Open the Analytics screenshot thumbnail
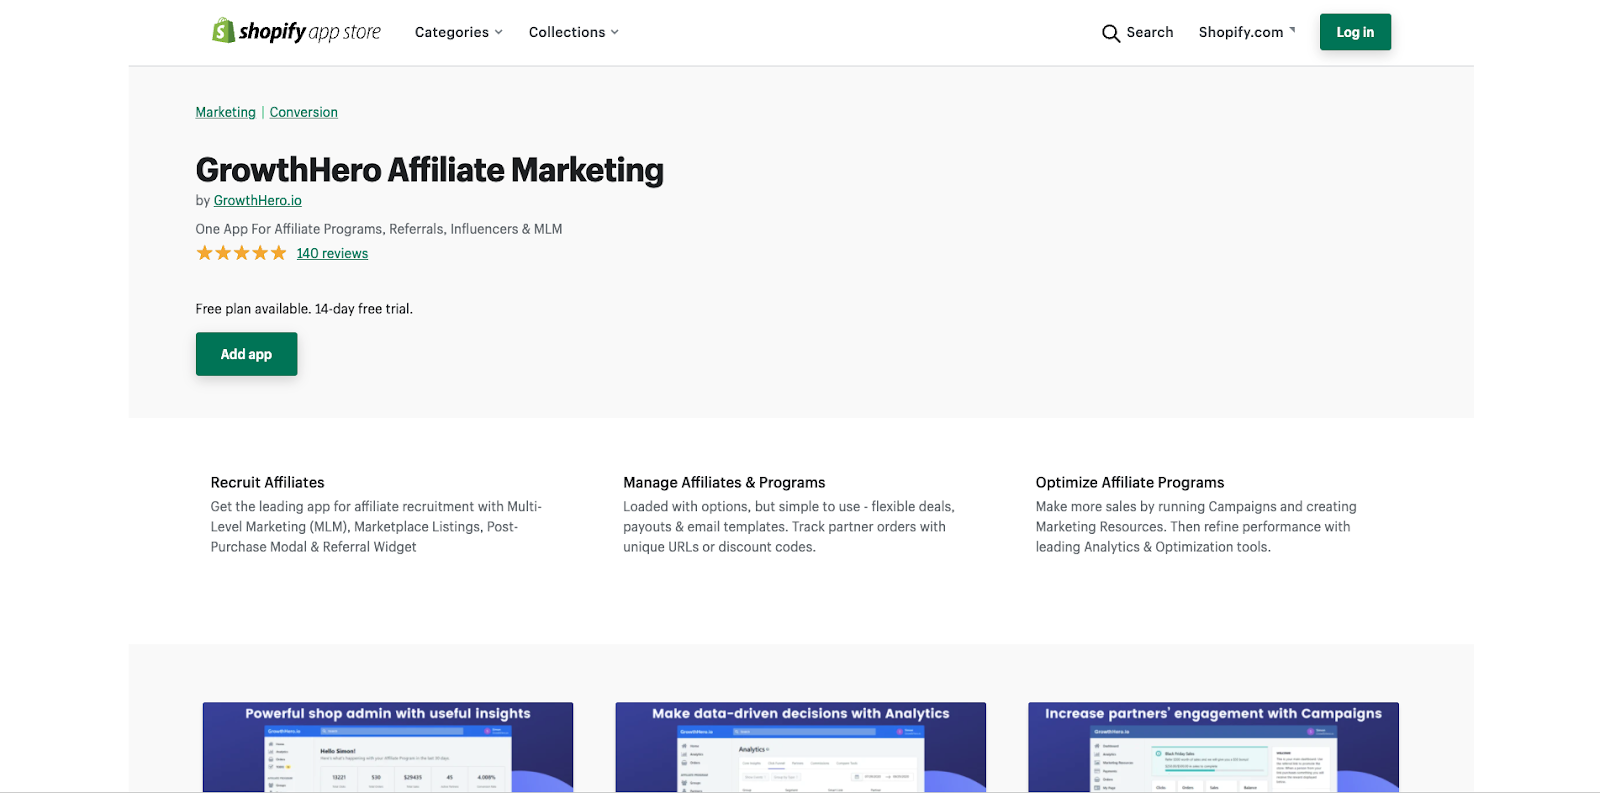Image resolution: width=1600 pixels, height=793 pixels. point(801,747)
